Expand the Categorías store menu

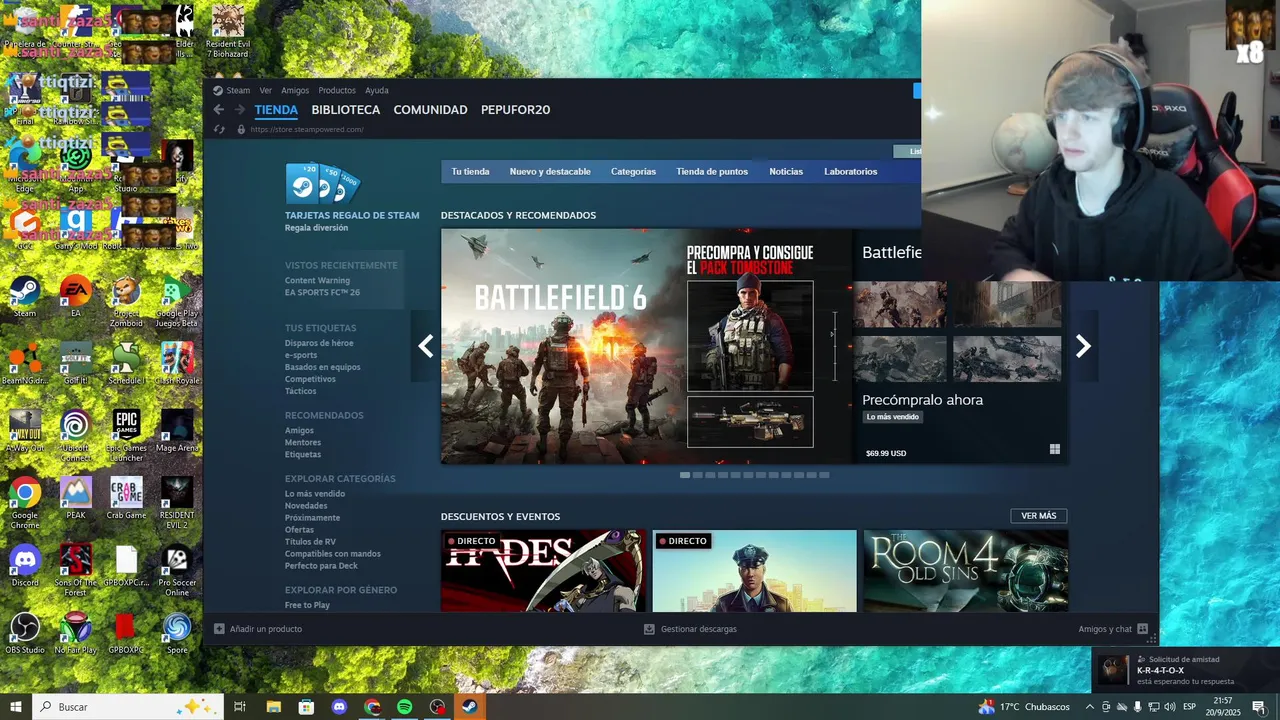point(633,172)
